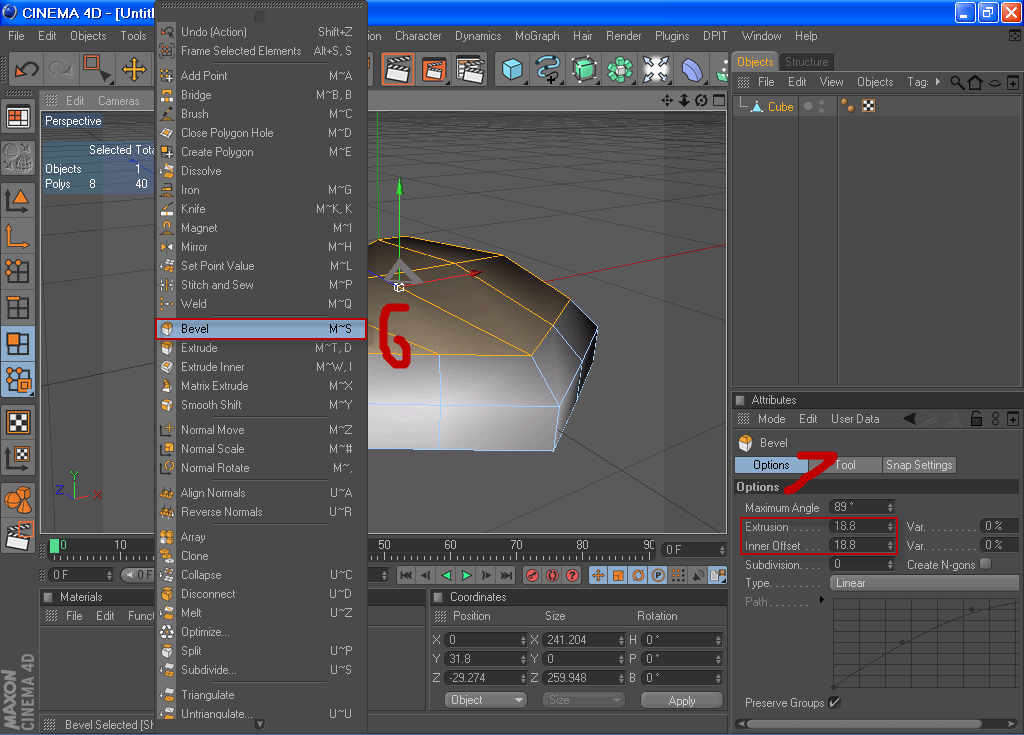Image resolution: width=1024 pixels, height=735 pixels.
Task: Click the rotate view icon in viewport header
Action: point(701,100)
